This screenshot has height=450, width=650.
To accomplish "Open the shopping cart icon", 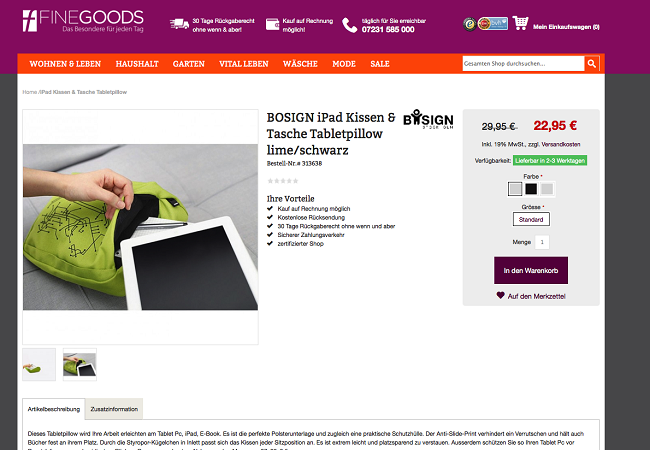I will pos(521,23).
